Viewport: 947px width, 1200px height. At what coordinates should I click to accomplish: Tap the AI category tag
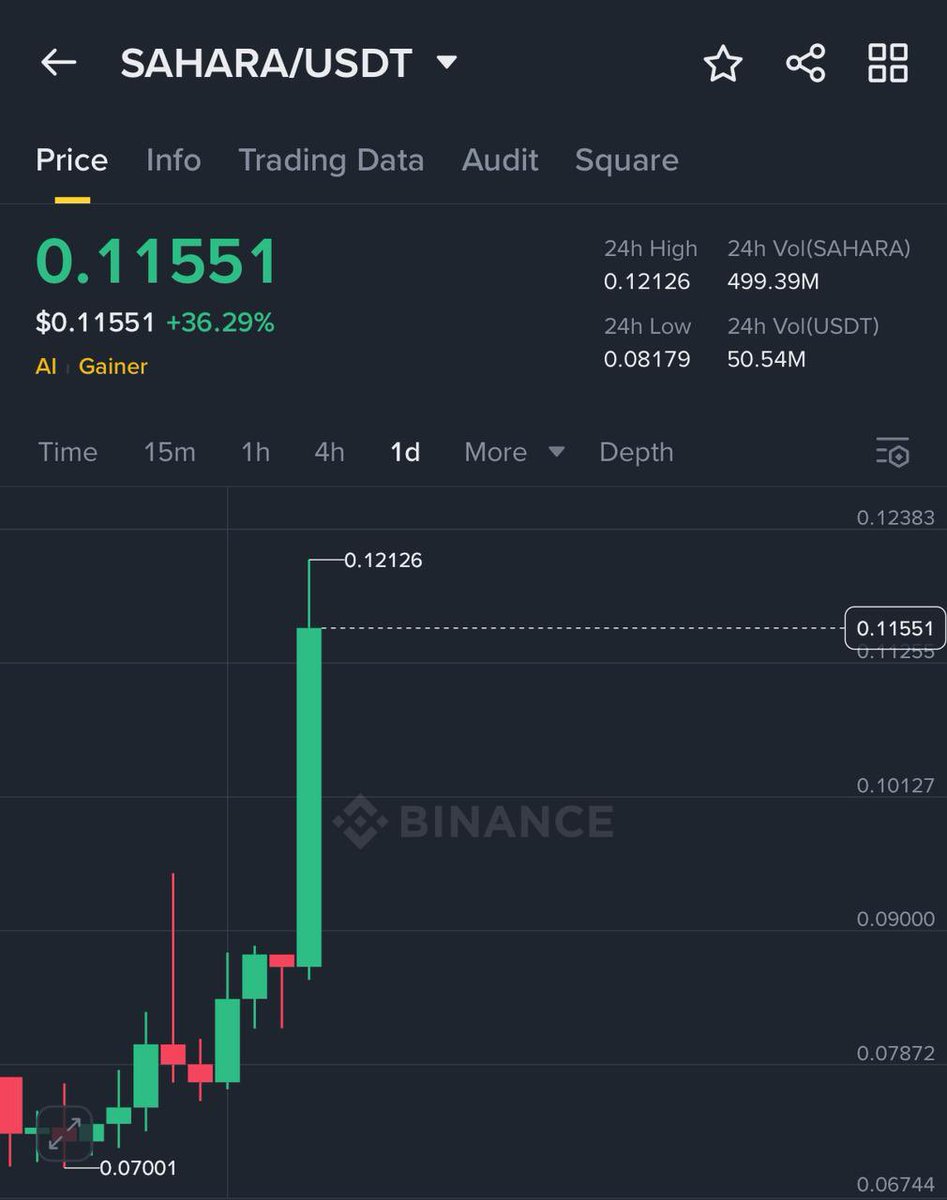point(46,366)
